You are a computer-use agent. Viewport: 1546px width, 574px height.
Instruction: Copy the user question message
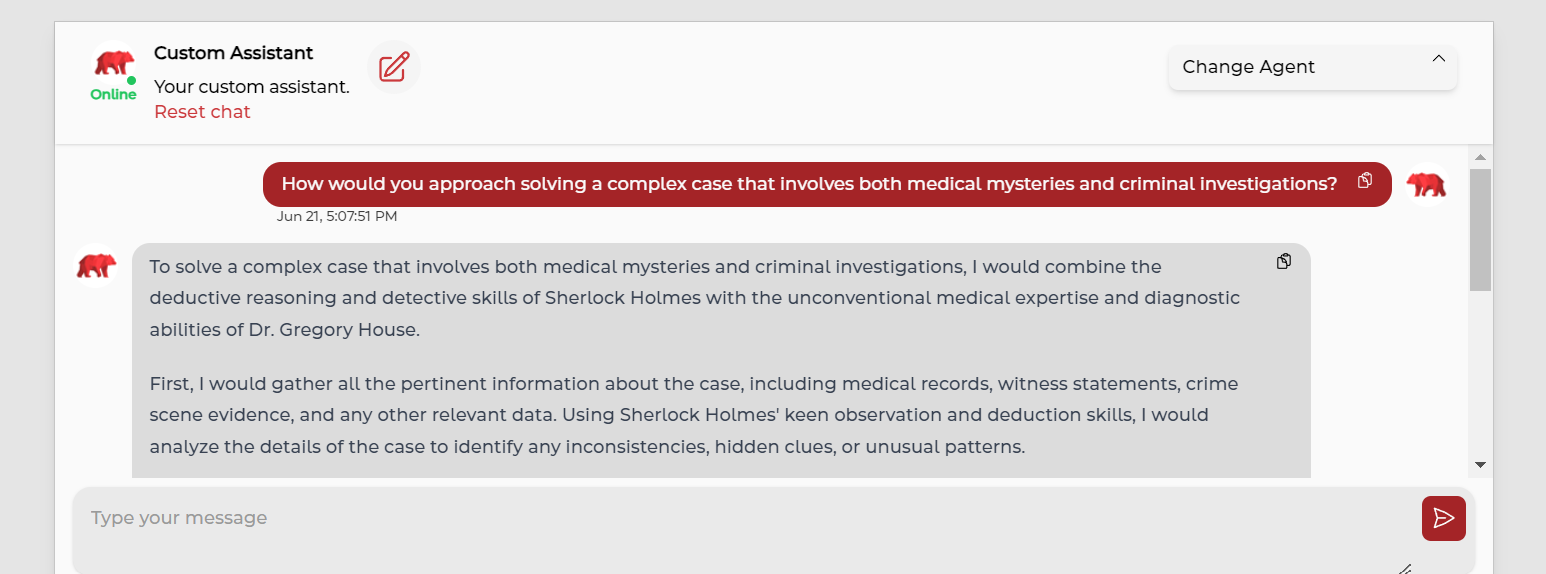1365,181
